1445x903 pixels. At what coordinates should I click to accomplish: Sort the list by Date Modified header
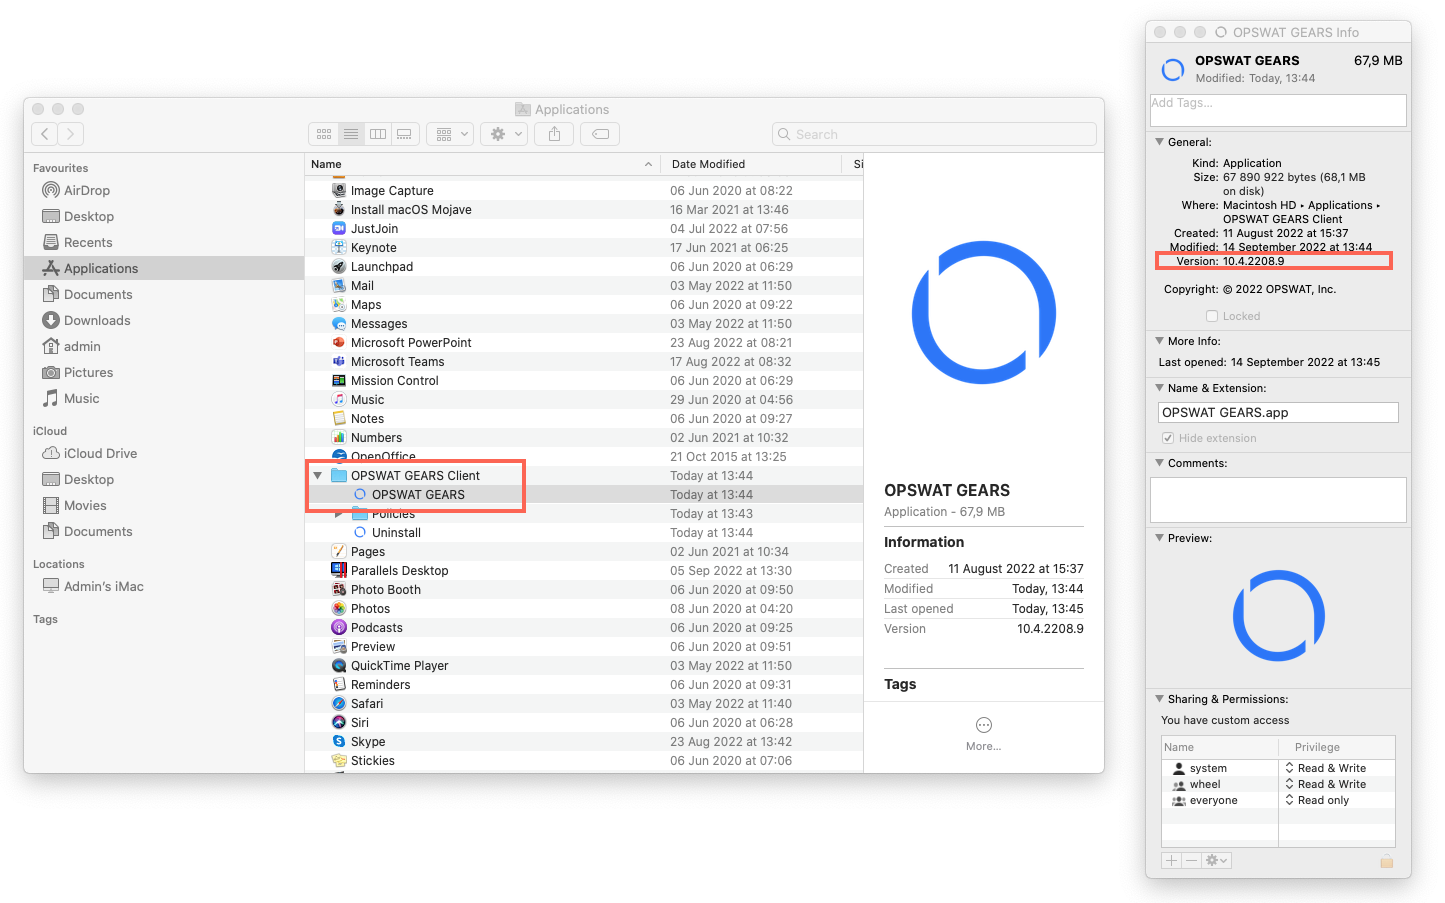tap(750, 164)
